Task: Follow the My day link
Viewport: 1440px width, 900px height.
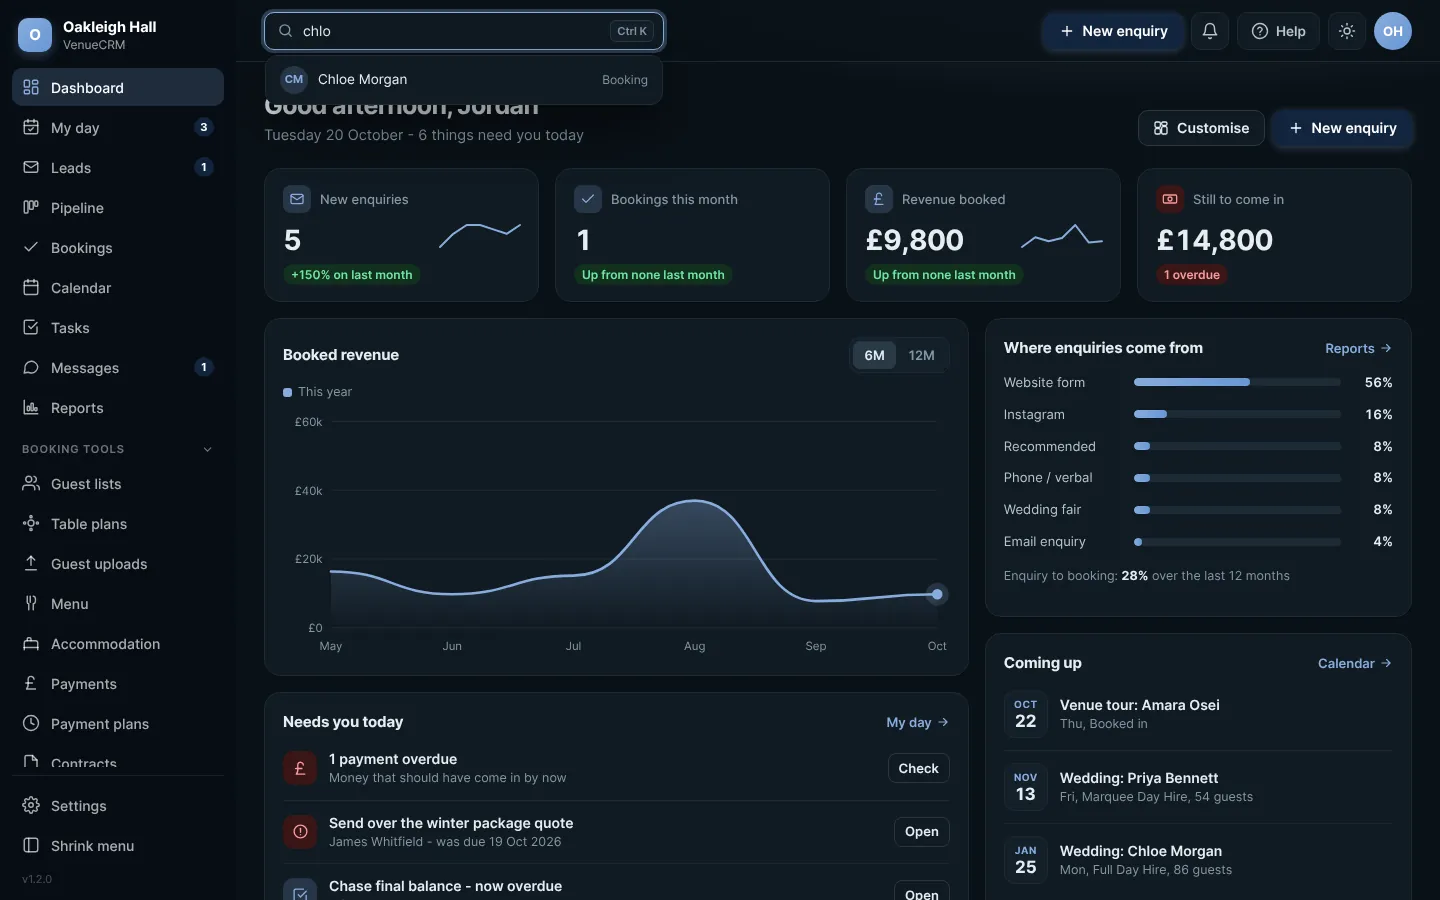Action: click(x=917, y=722)
